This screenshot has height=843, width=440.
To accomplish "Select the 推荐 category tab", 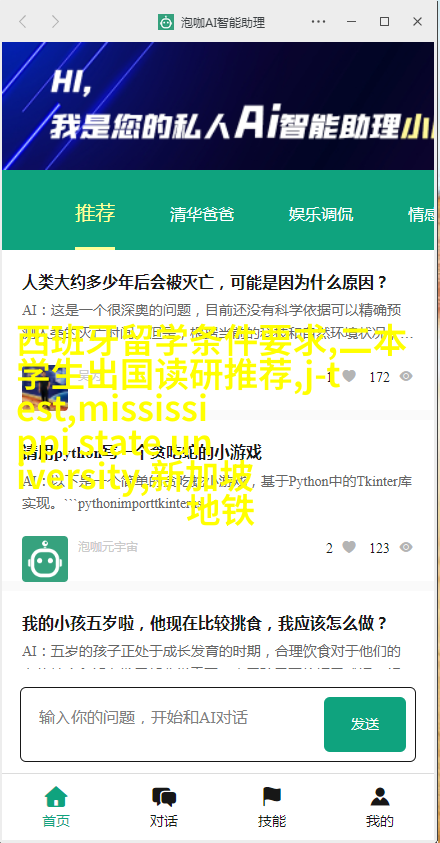I will pyautogui.click(x=95, y=213).
